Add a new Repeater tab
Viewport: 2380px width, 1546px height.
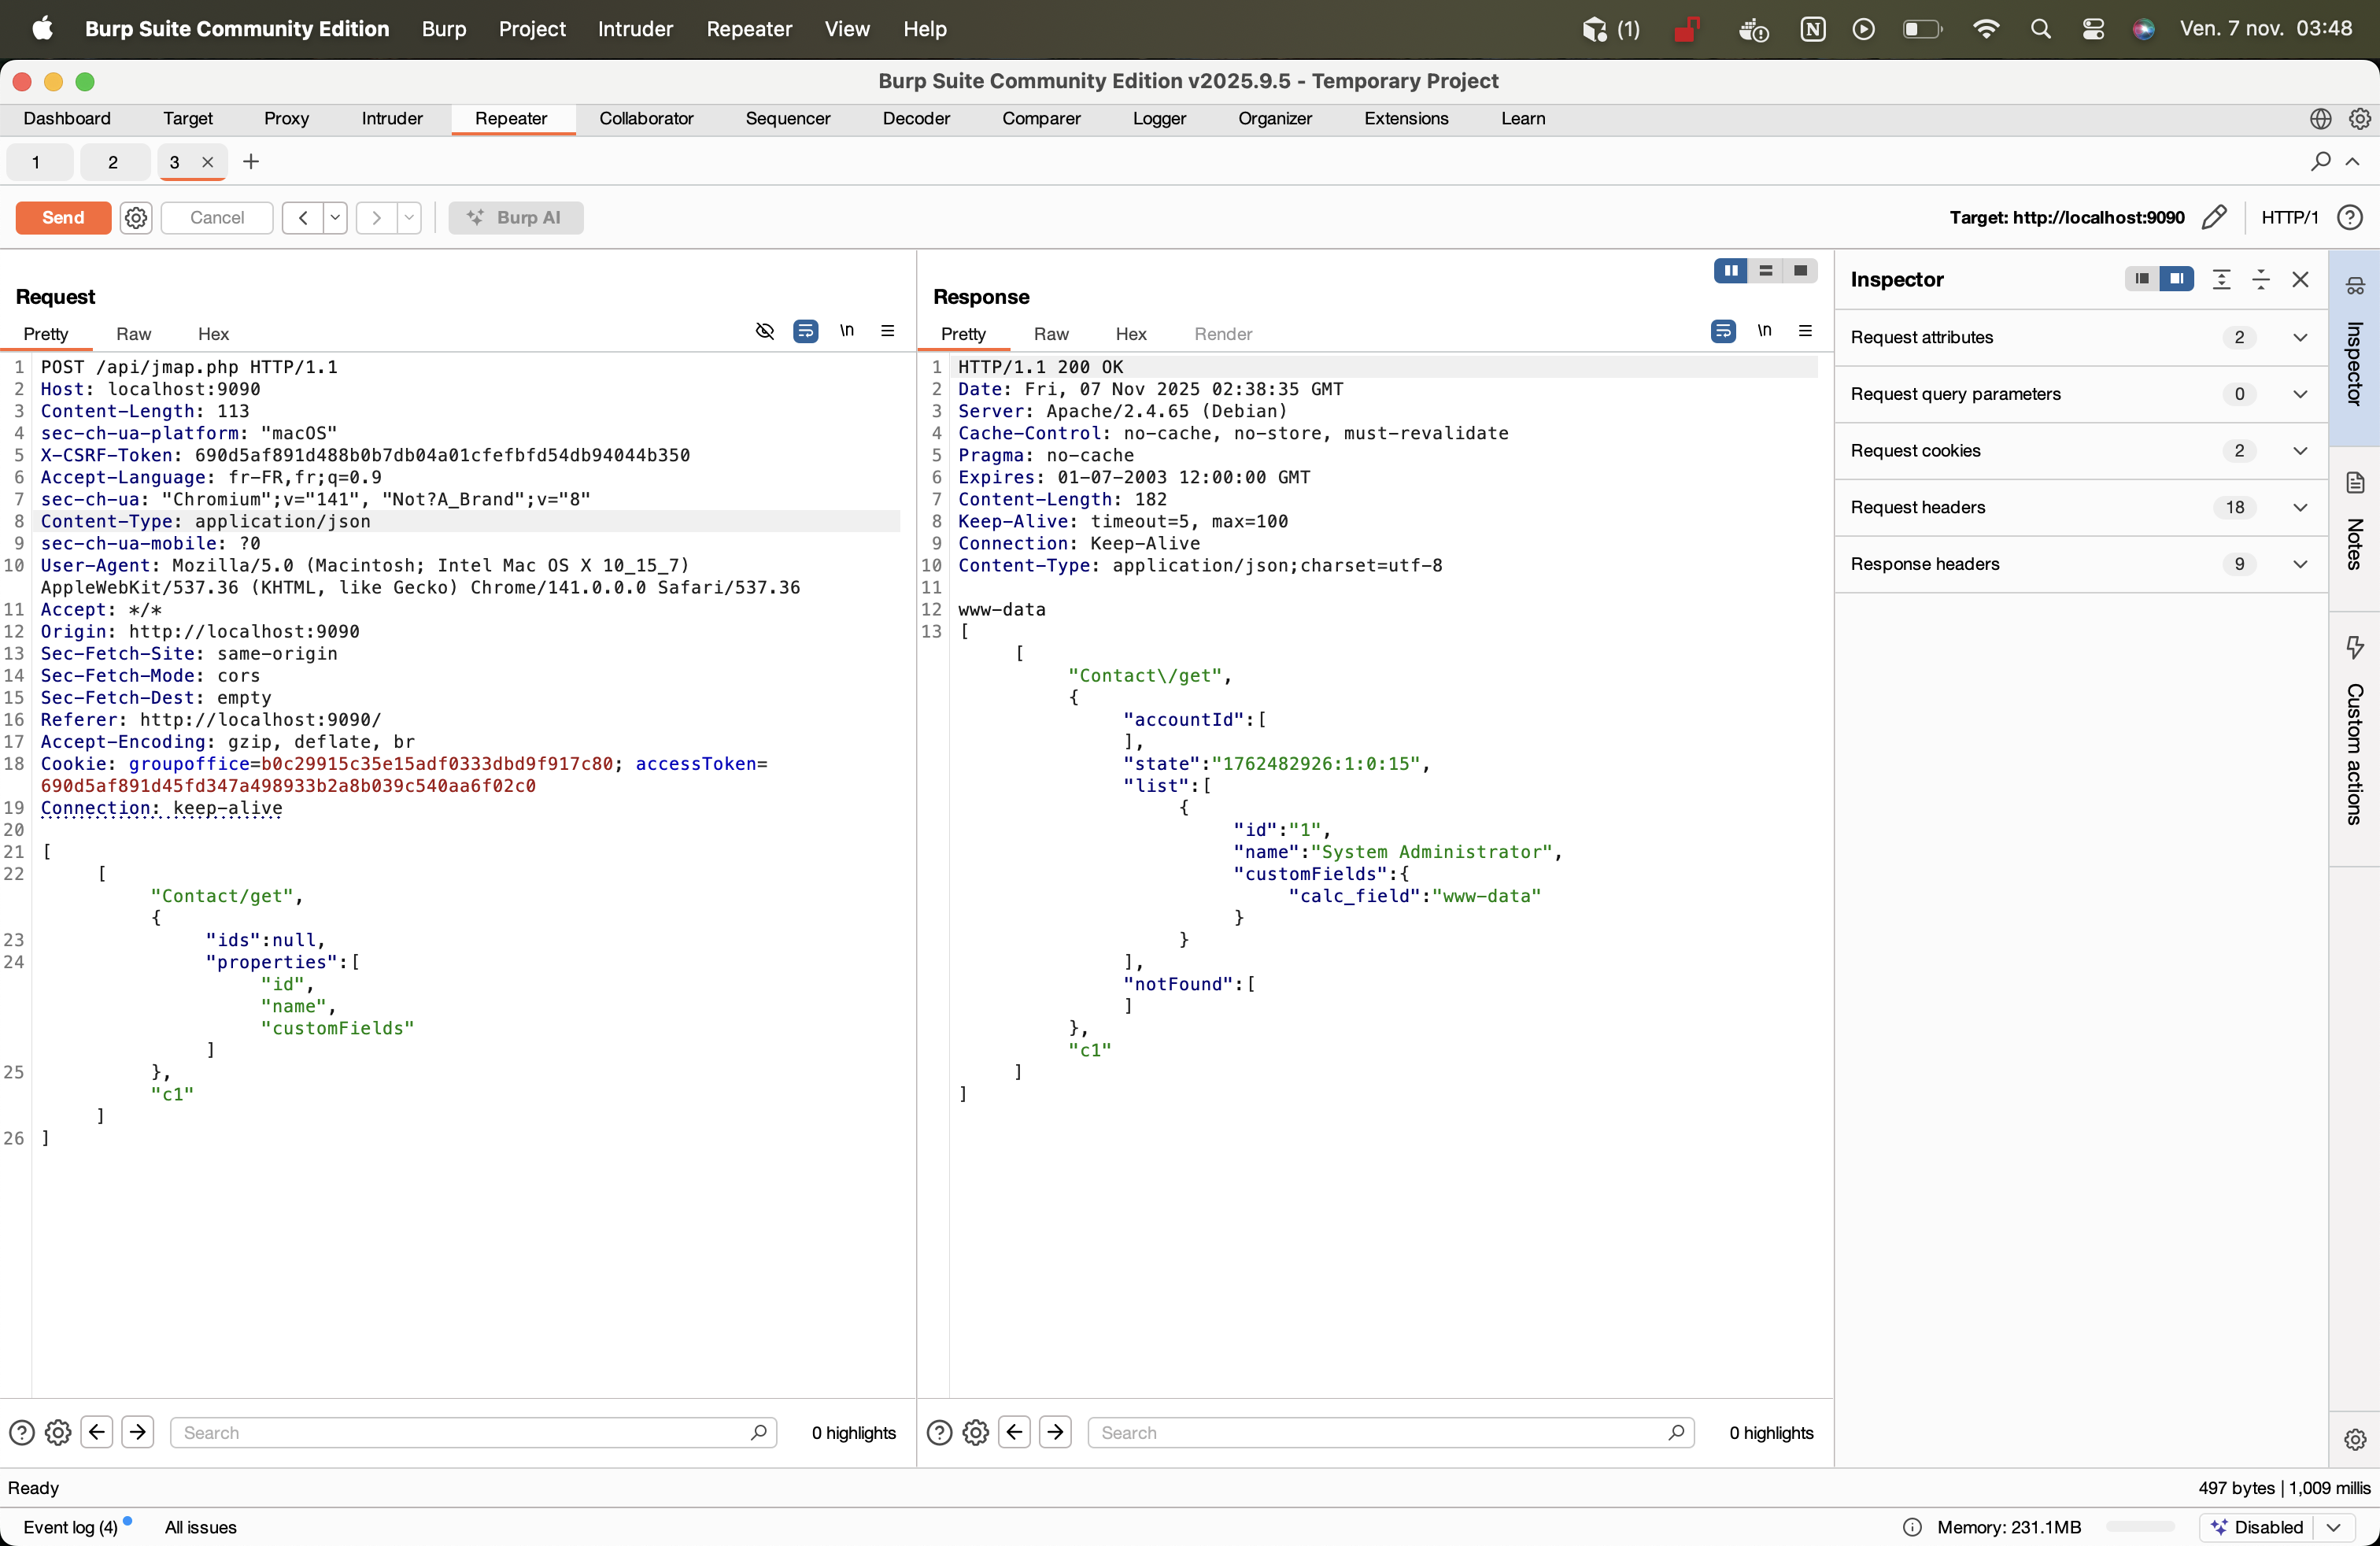point(251,162)
